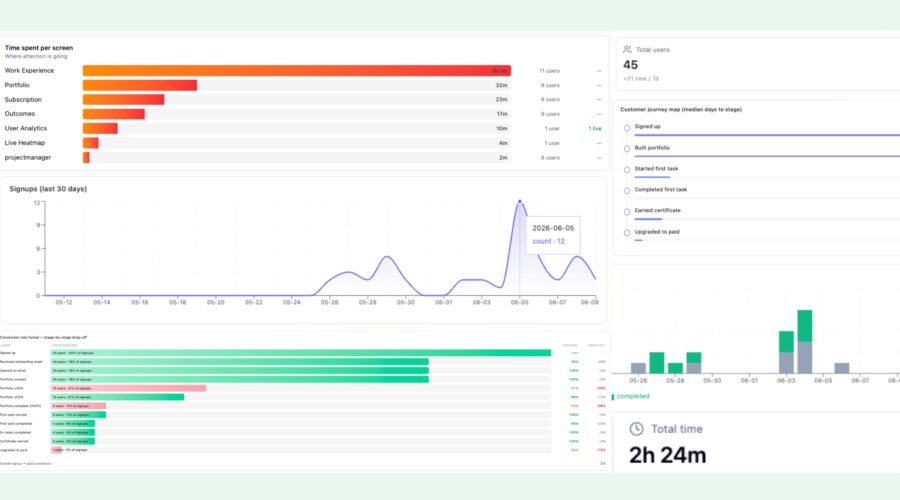900x500 pixels.
Task: Click the Subscription time-spent bar
Action: 123,99
